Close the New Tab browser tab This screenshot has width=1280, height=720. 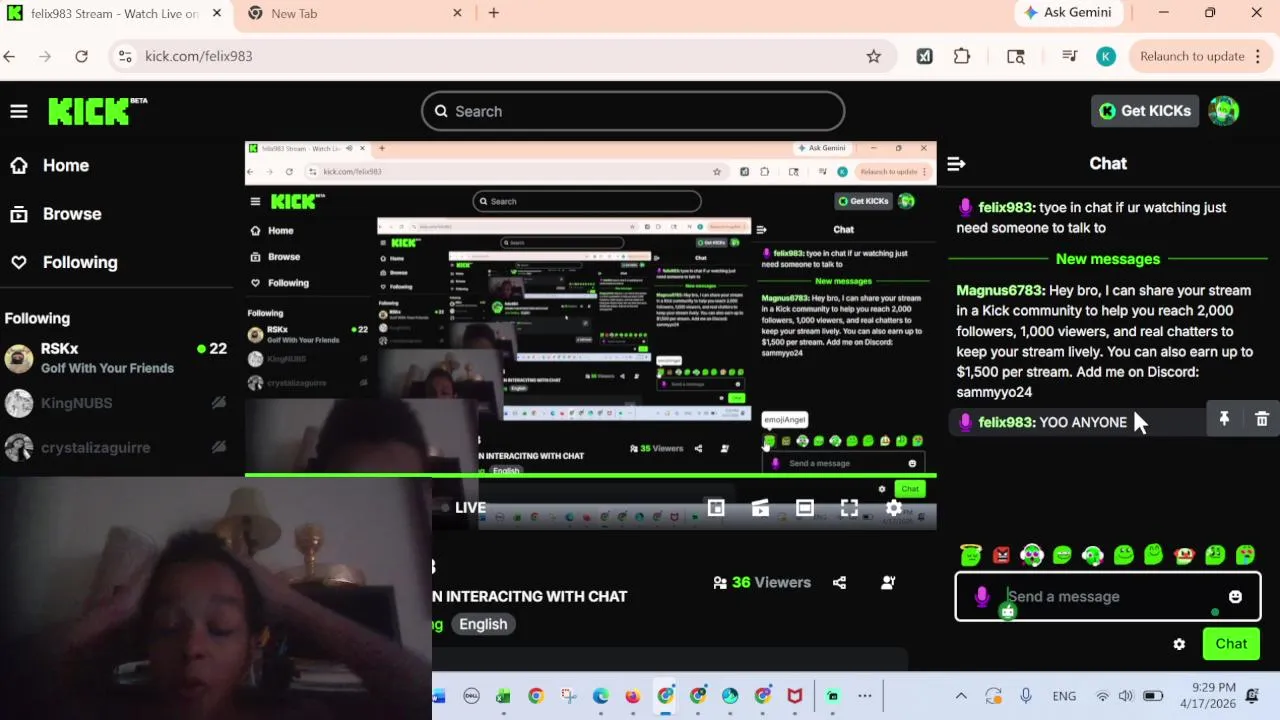457,13
